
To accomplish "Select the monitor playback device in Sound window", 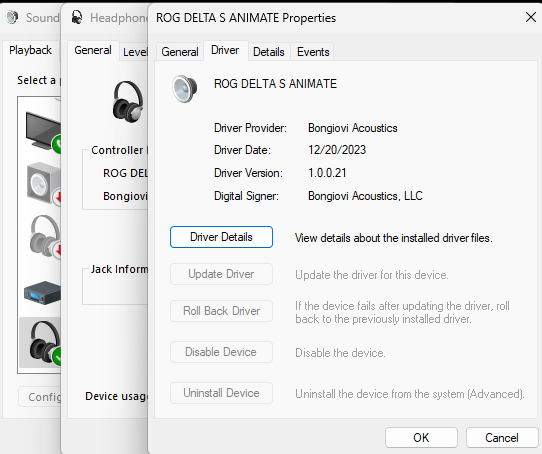I will 43,131.
